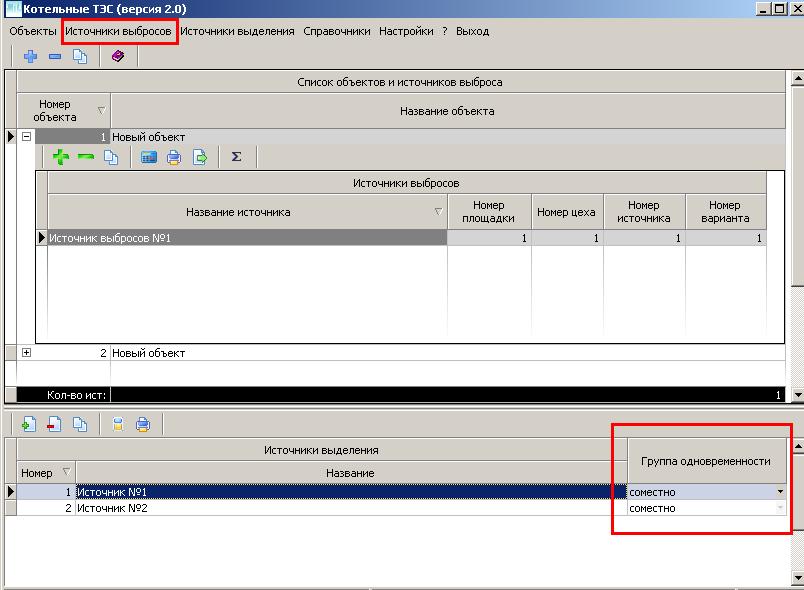
Task: Click the Sigma summation icon
Action: pyautogui.click(x=236, y=157)
